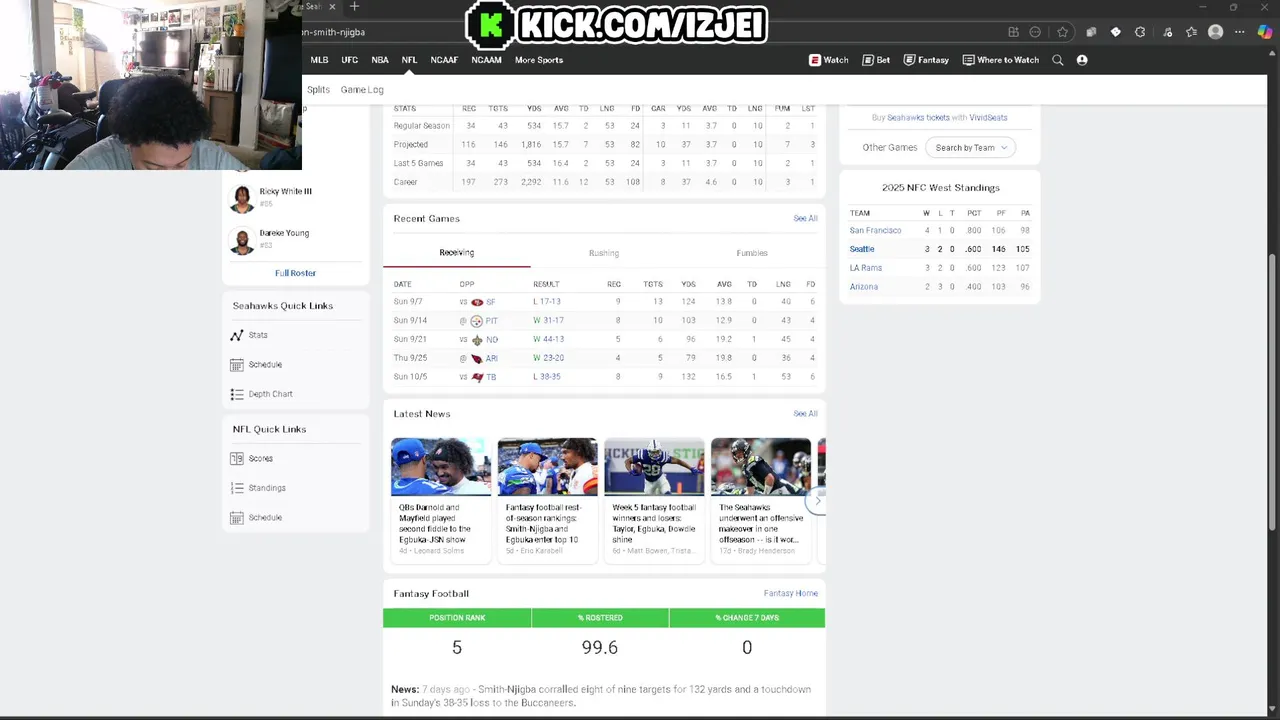Screen dimensions: 1280x720
Task: Open the browser profile avatar
Action: coord(1216,32)
